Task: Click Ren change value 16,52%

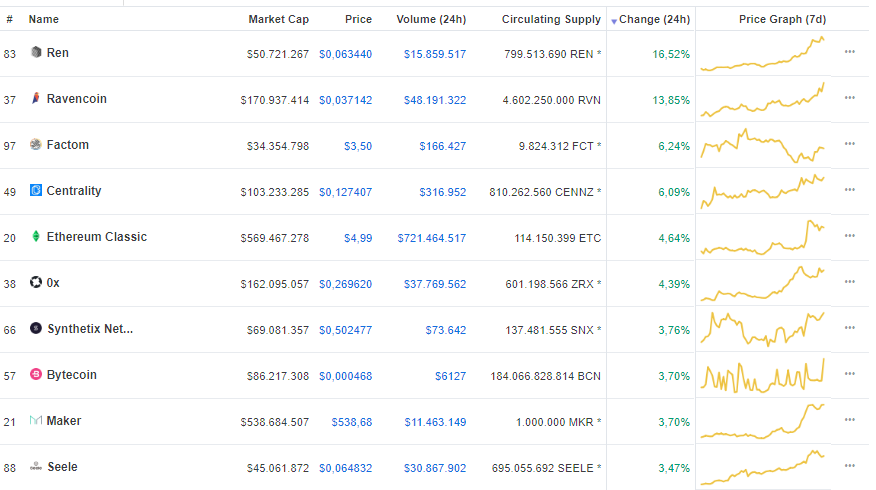Action: (x=671, y=54)
